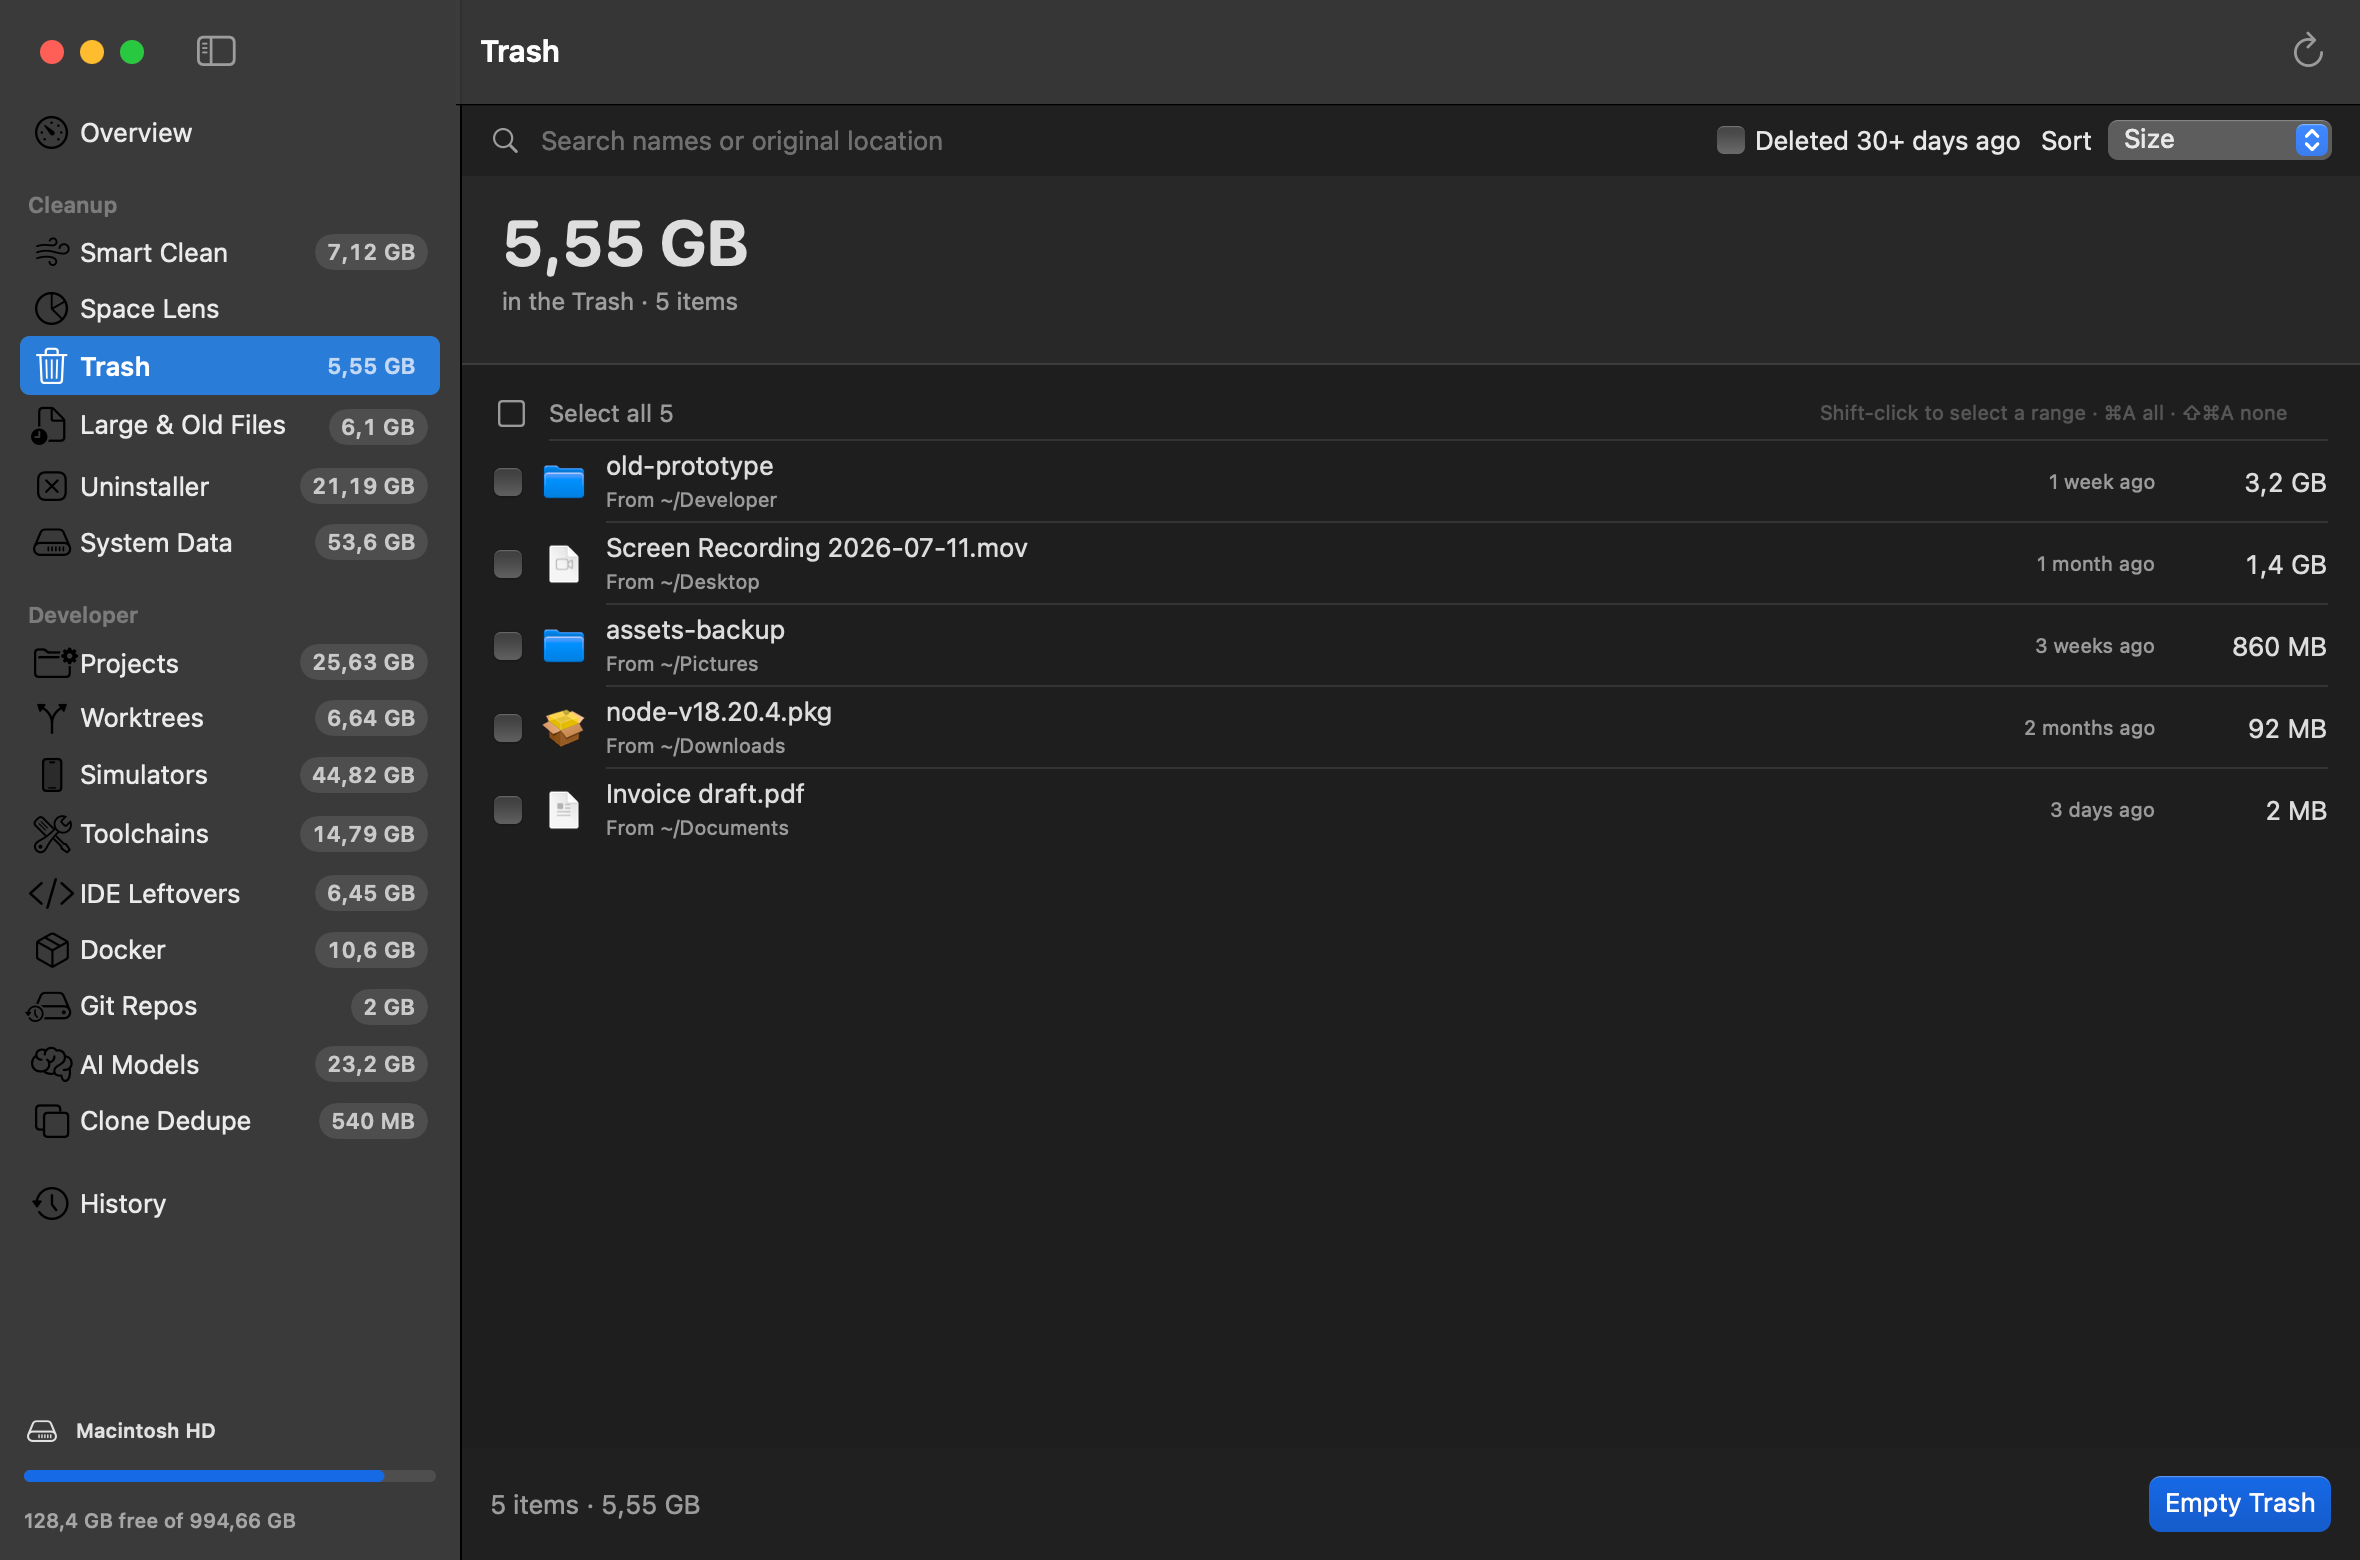Click the From ~/Developer location text

coord(691,500)
